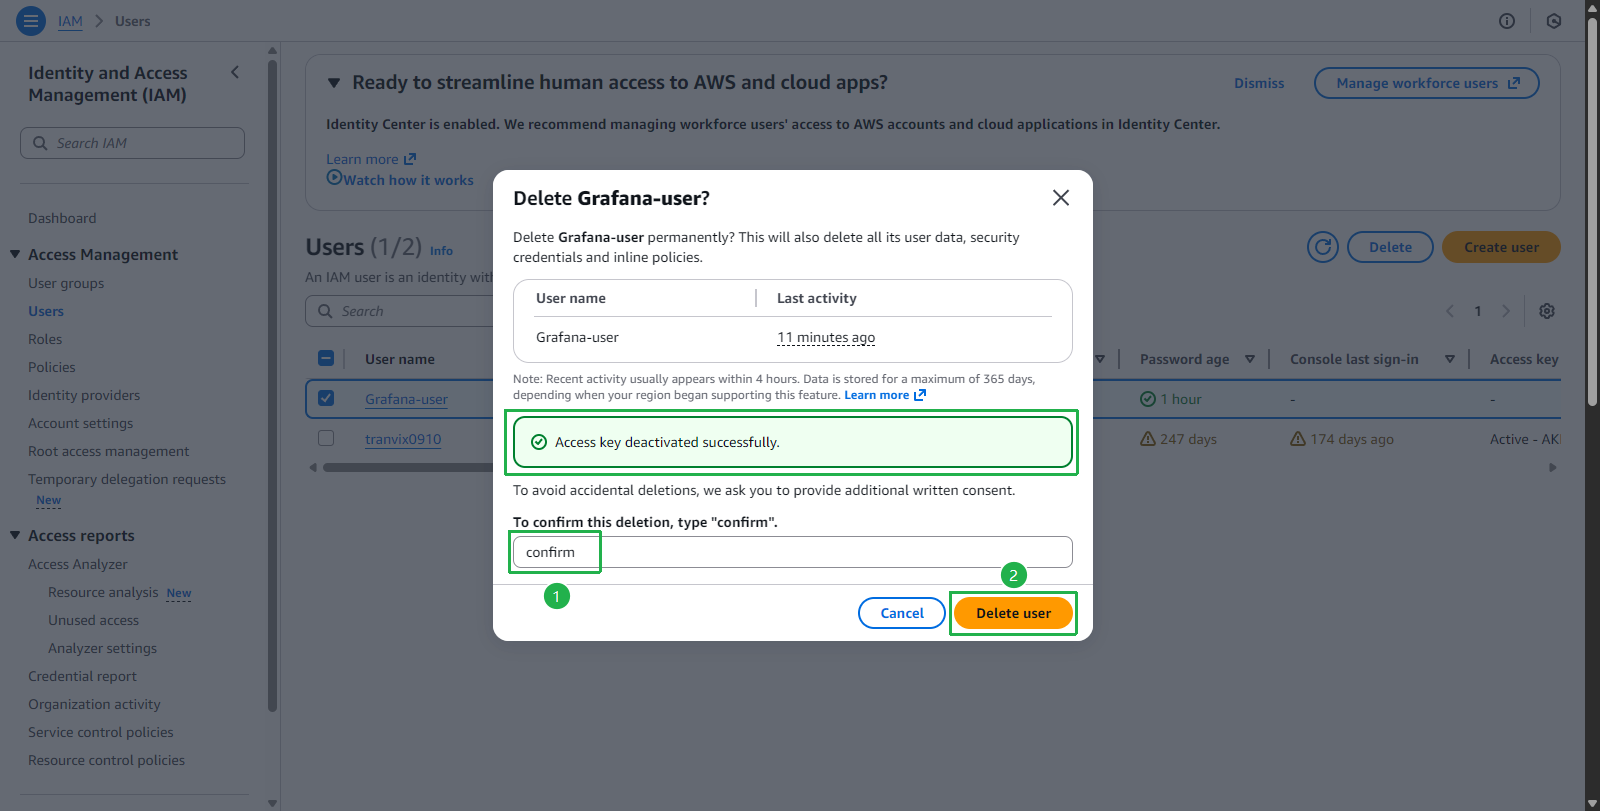Viewport: 1600px width, 811px height.
Task: Open the hamburger navigation menu icon
Action: coord(31,20)
